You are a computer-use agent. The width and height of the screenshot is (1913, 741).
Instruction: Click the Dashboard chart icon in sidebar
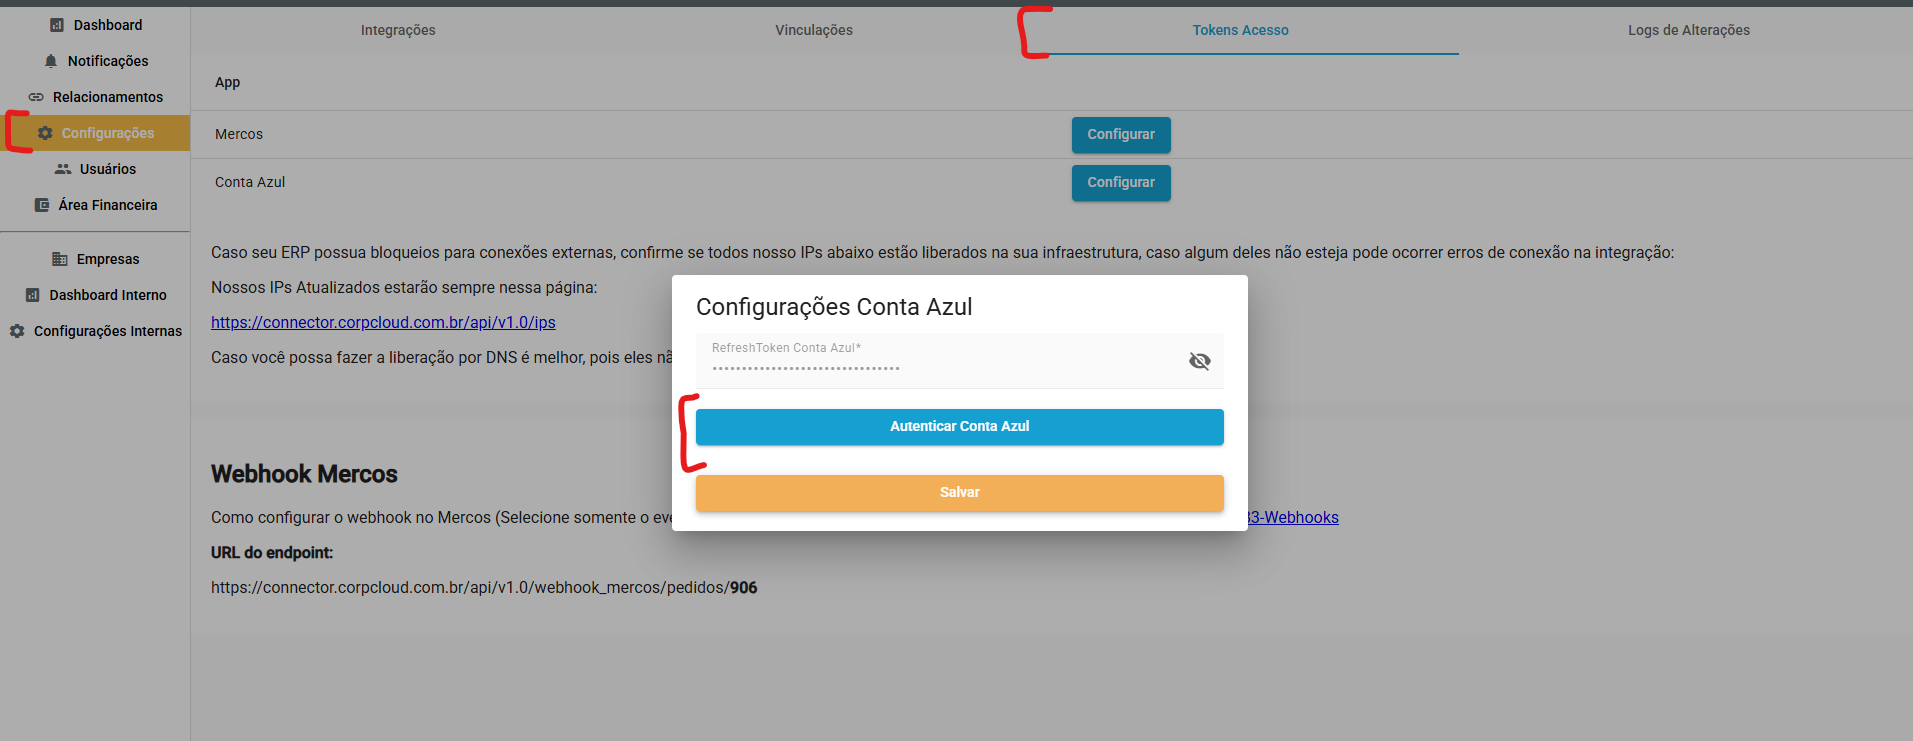pyautogui.click(x=57, y=25)
